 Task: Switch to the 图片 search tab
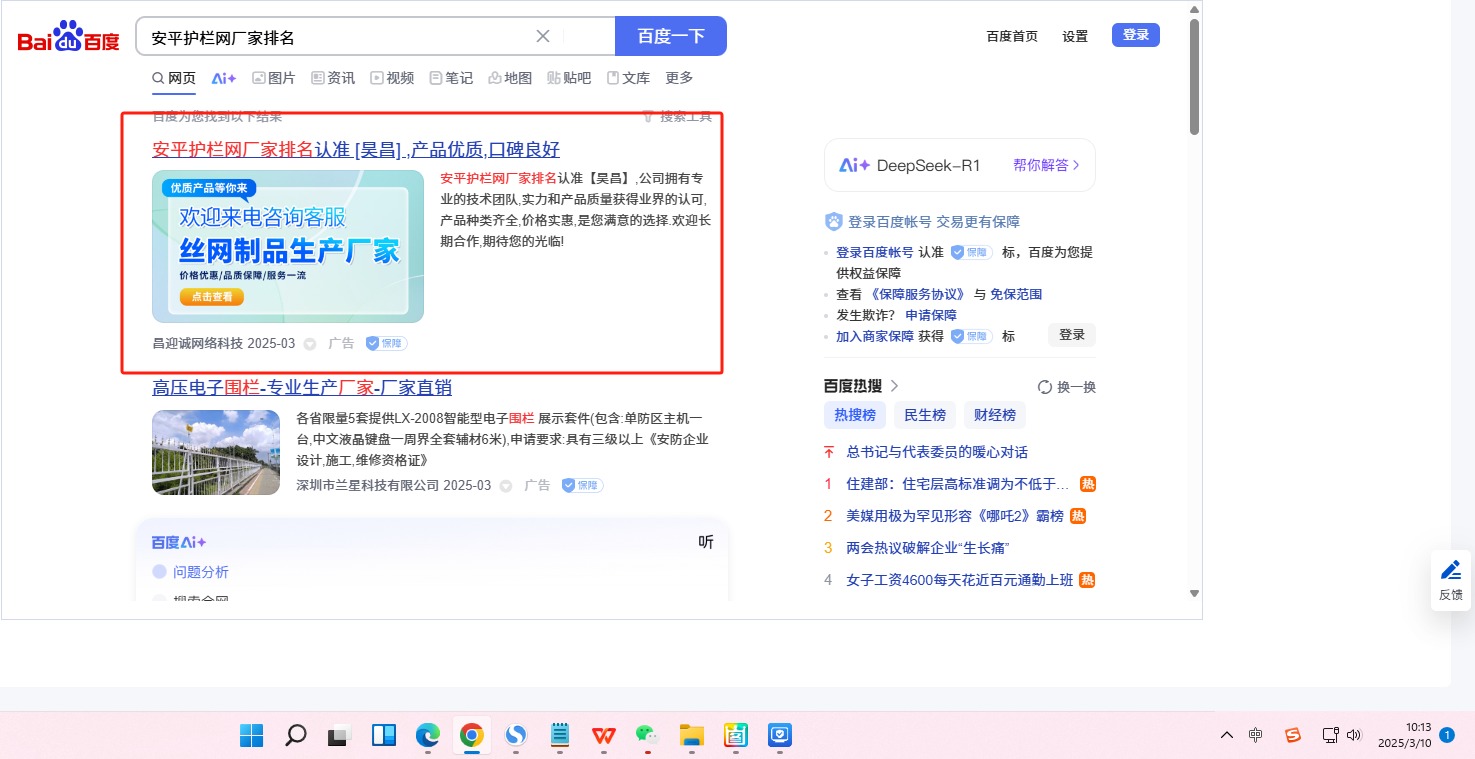pos(273,78)
